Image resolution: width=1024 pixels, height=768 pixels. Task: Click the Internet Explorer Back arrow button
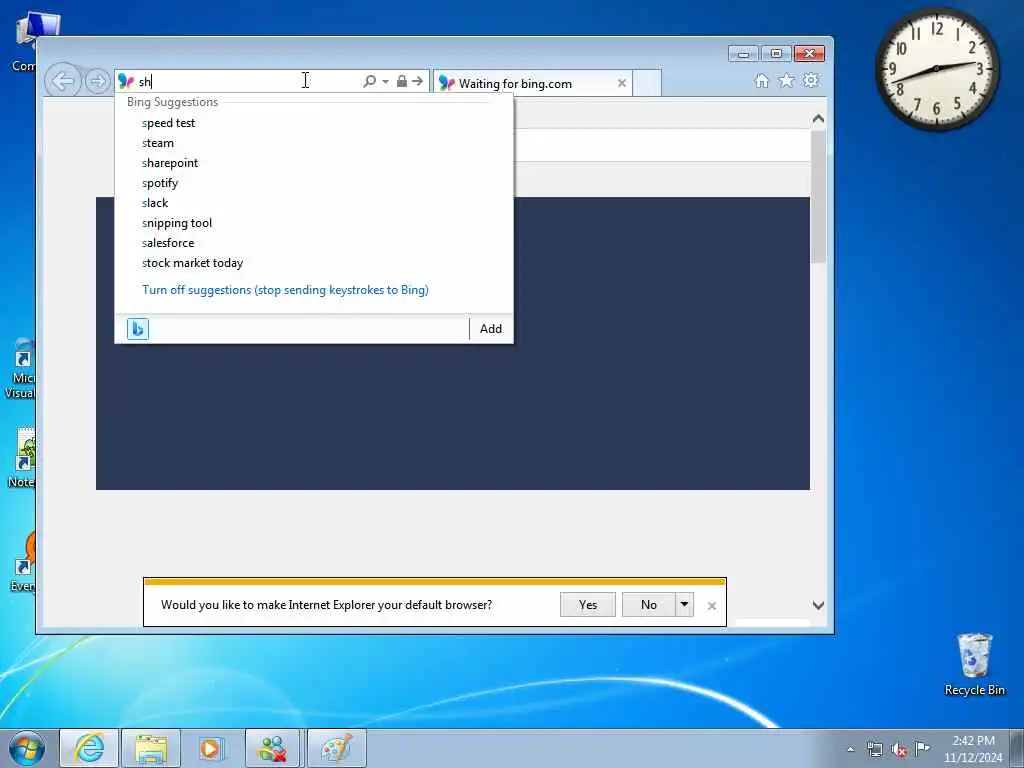coord(63,82)
